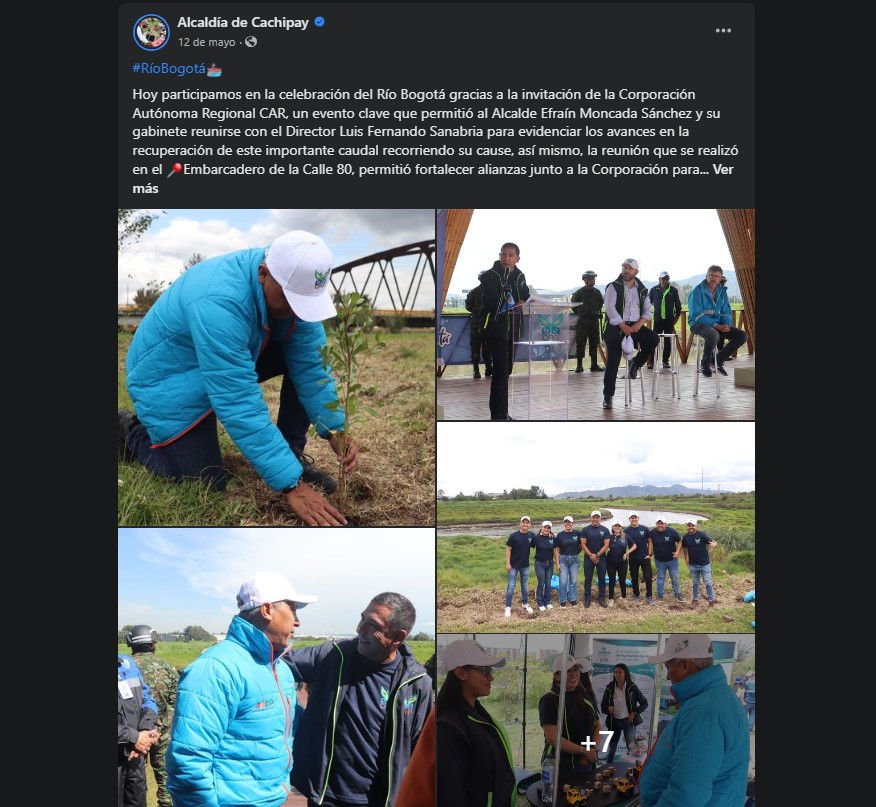Viewport: 876px width, 807px height.
Task: Open the +7 more photos overlay
Action: click(596, 720)
